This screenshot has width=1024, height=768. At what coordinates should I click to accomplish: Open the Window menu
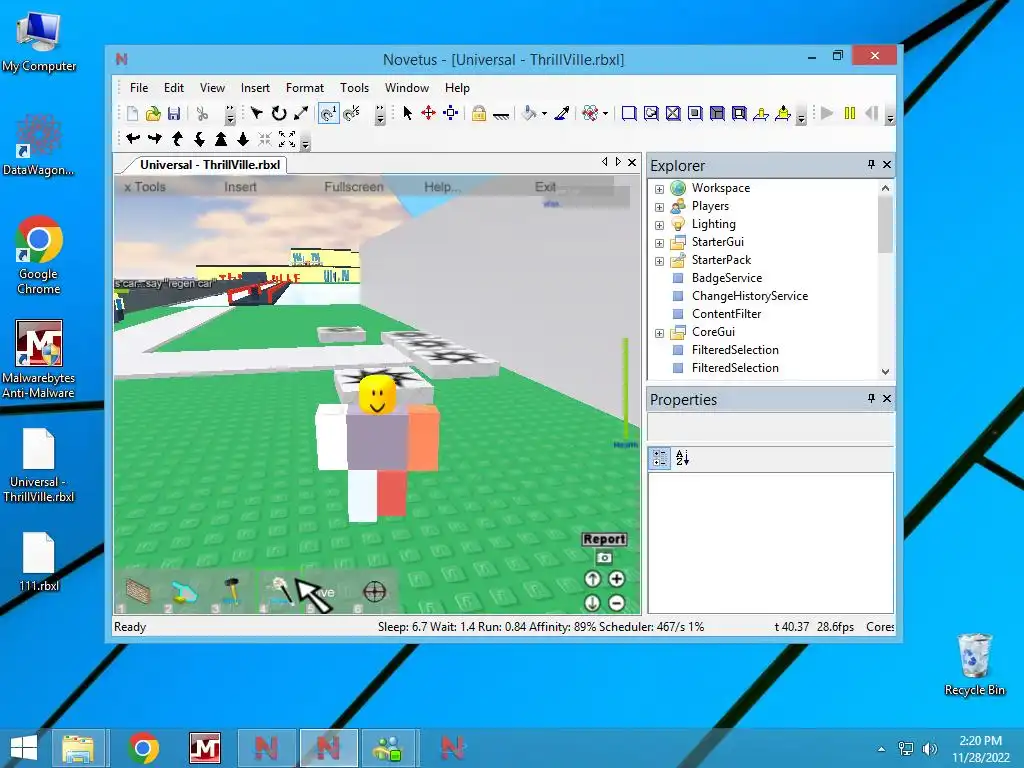407,88
